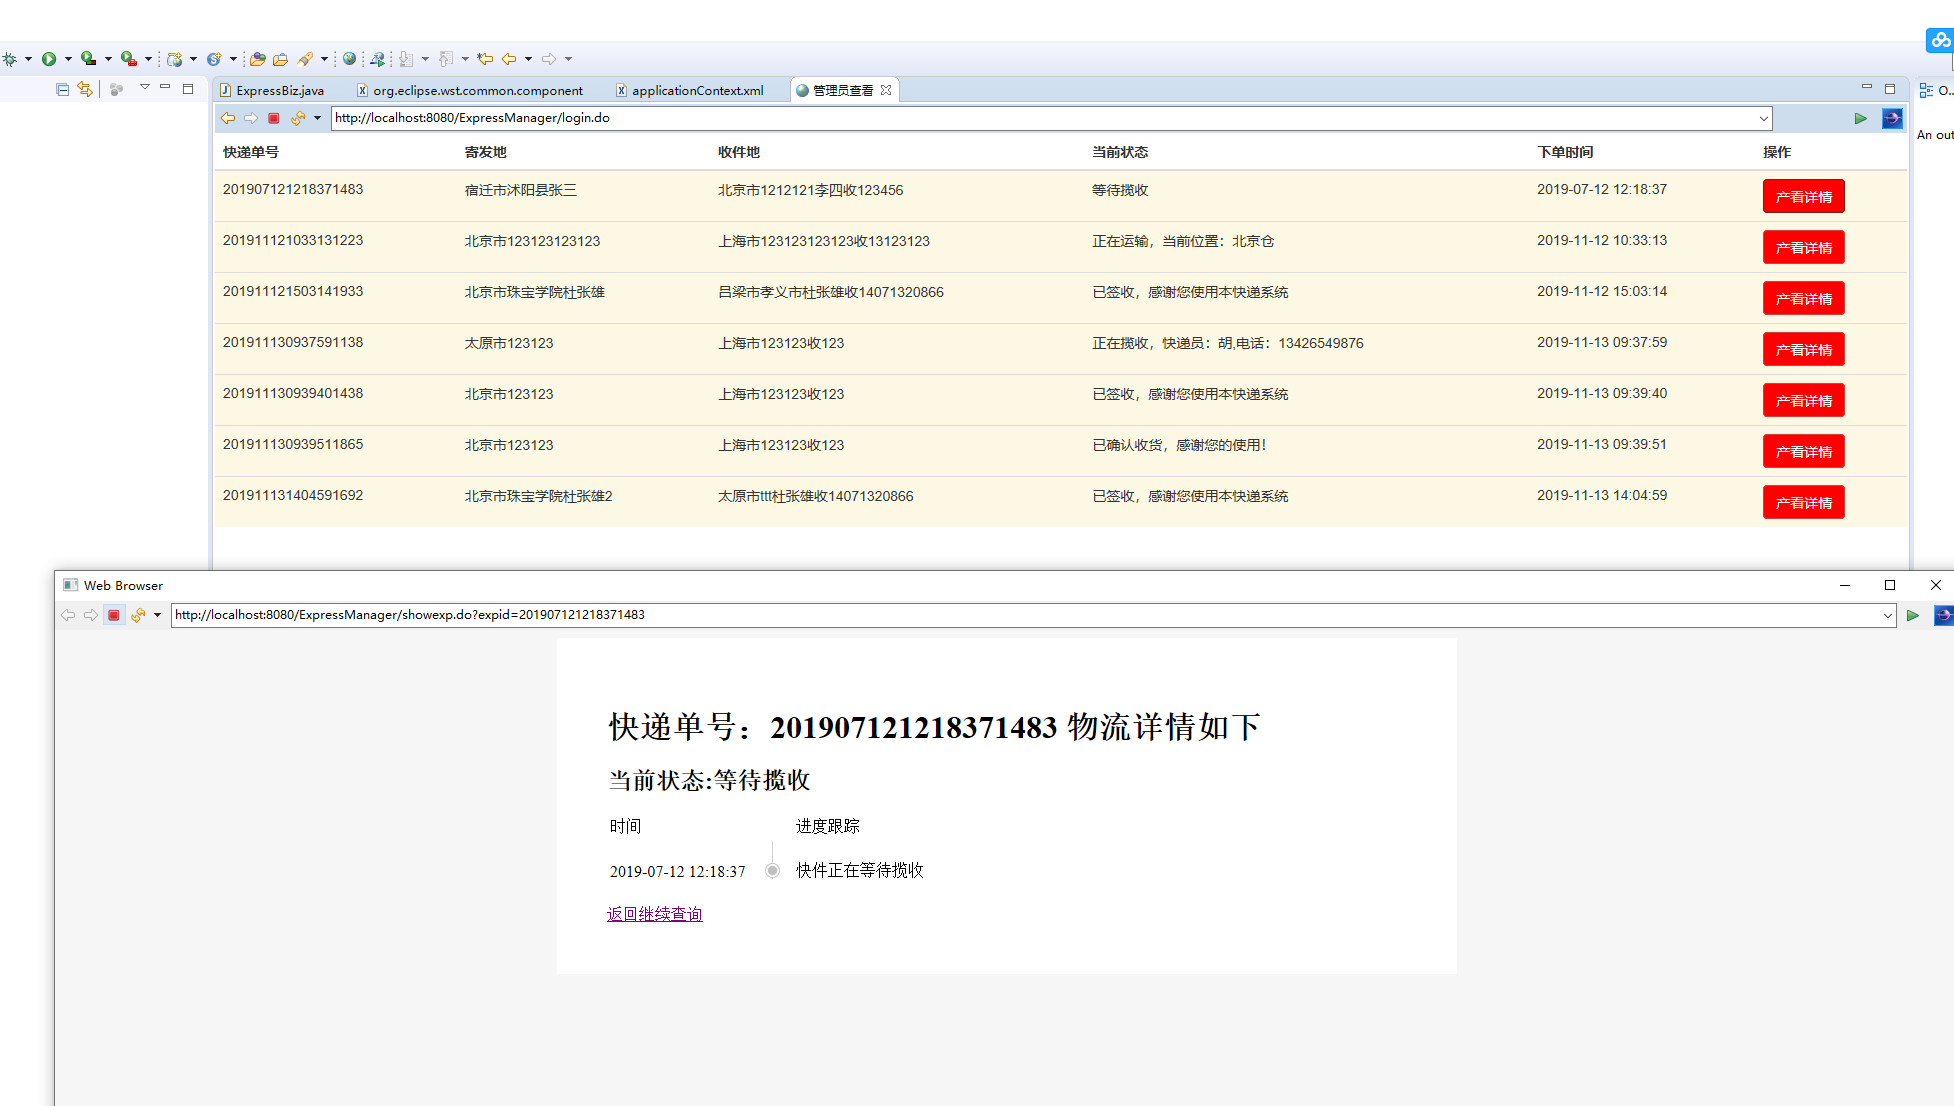
Task: Click the Coverage launch icon
Action: (88, 58)
